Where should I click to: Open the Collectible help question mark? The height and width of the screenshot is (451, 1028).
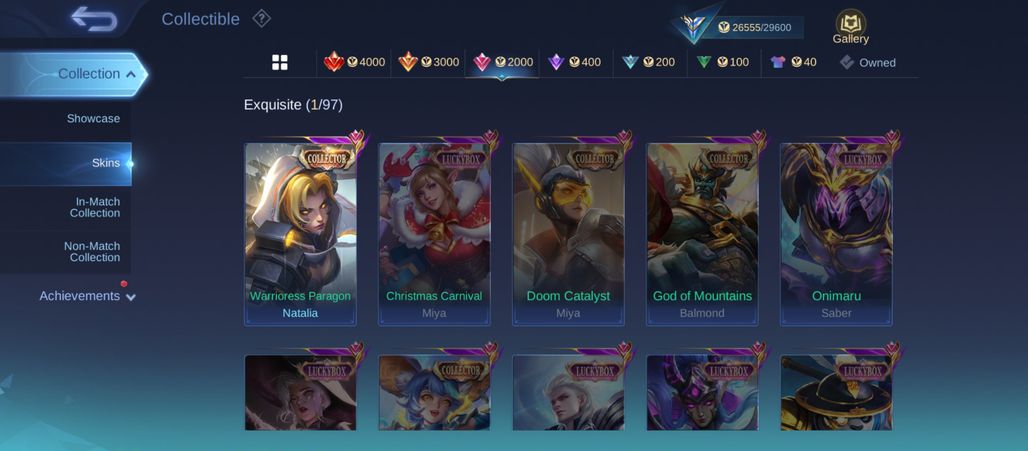(262, 19)
